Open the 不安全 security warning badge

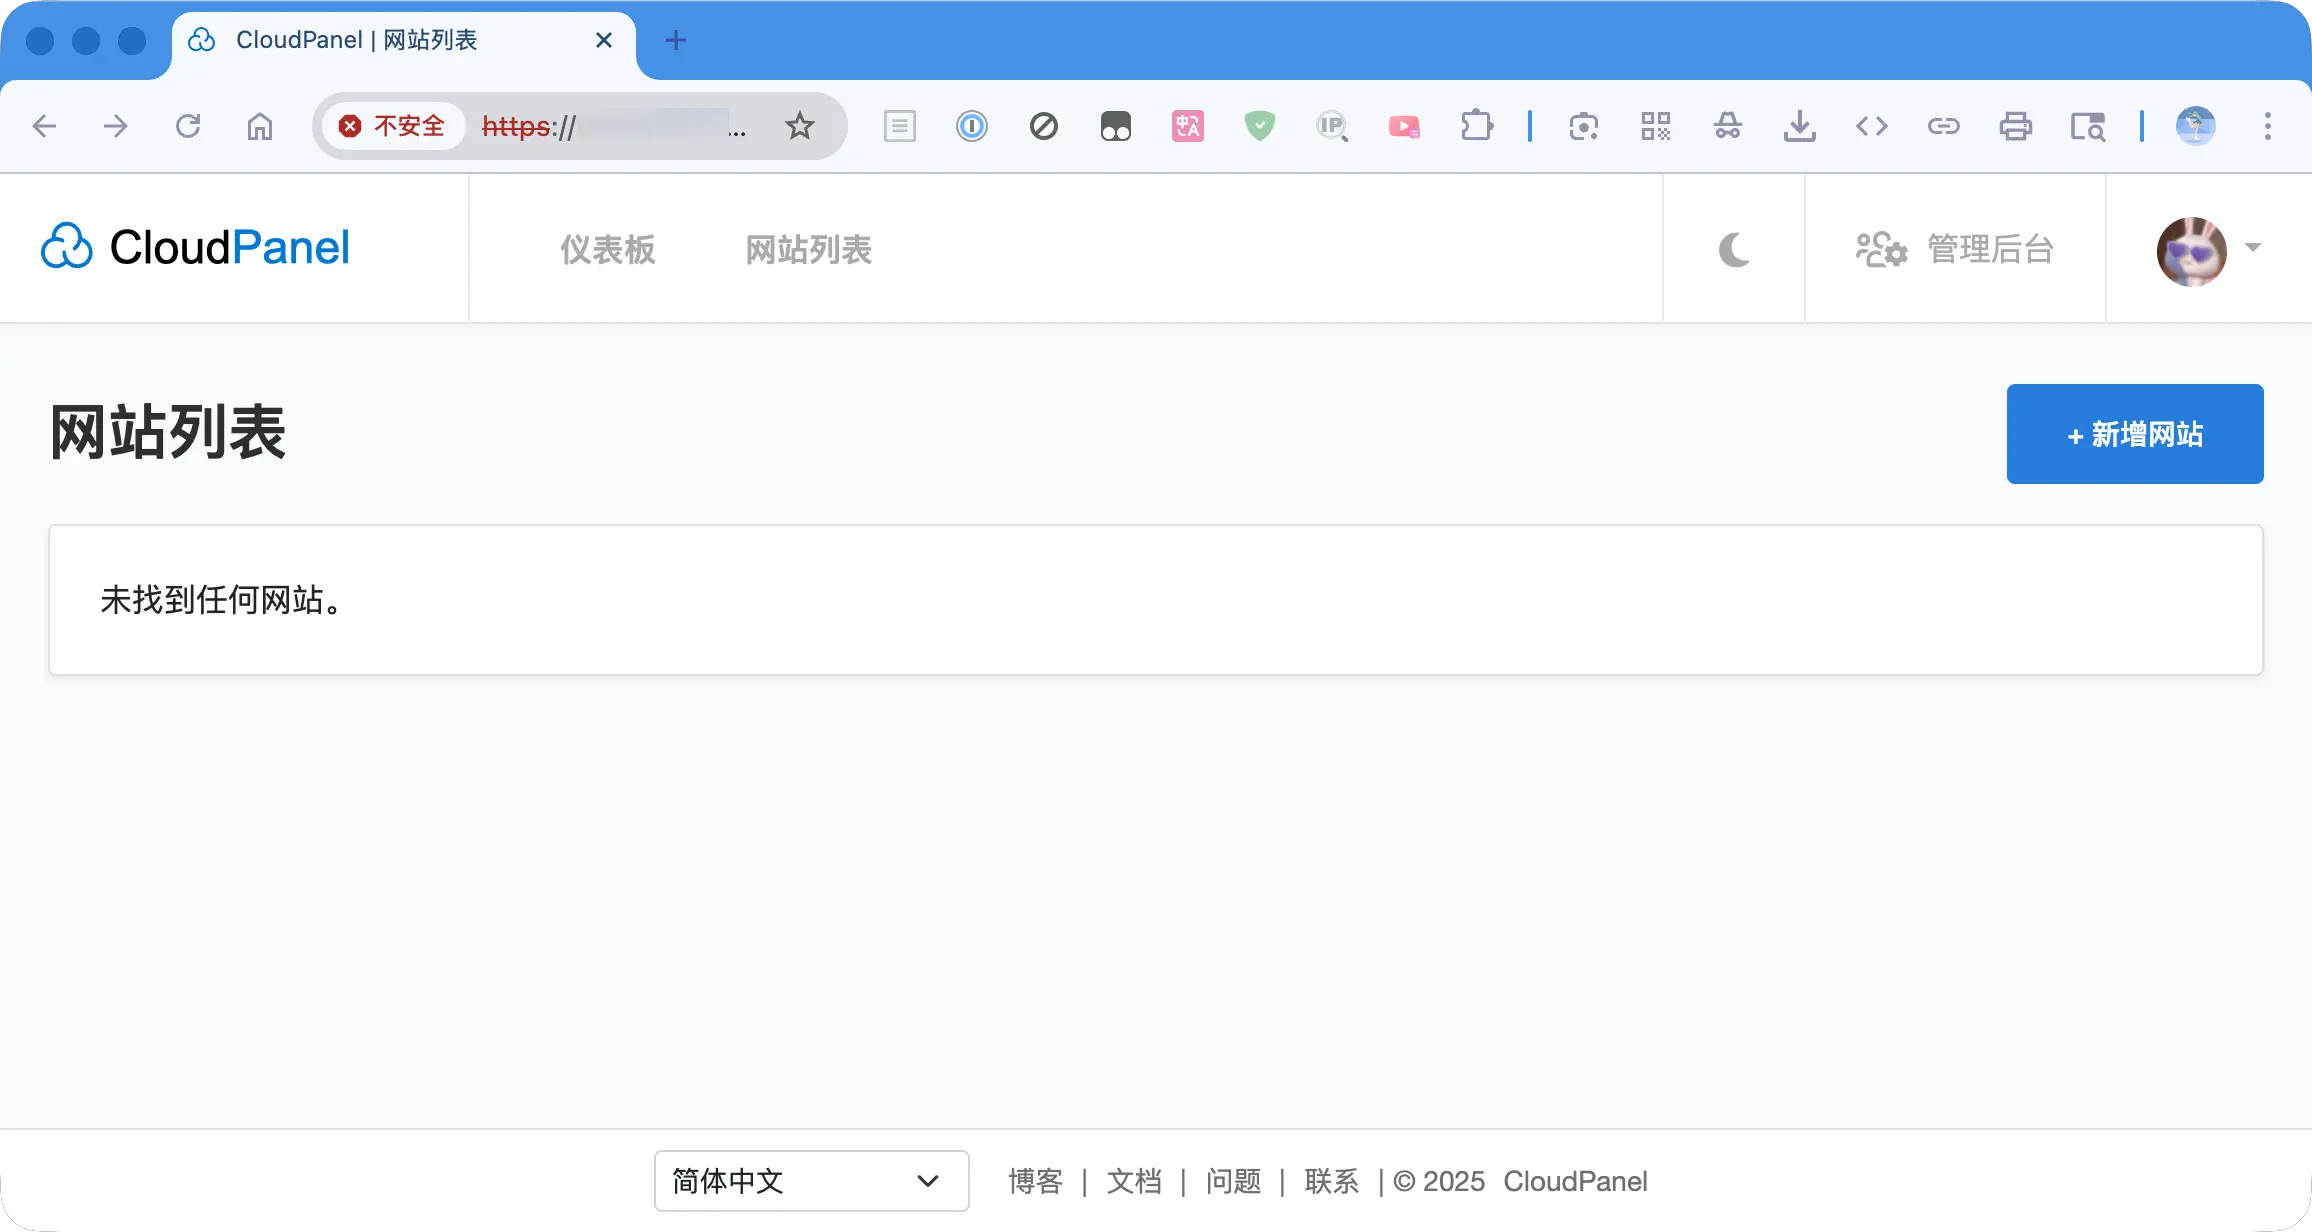pos(393,126)
